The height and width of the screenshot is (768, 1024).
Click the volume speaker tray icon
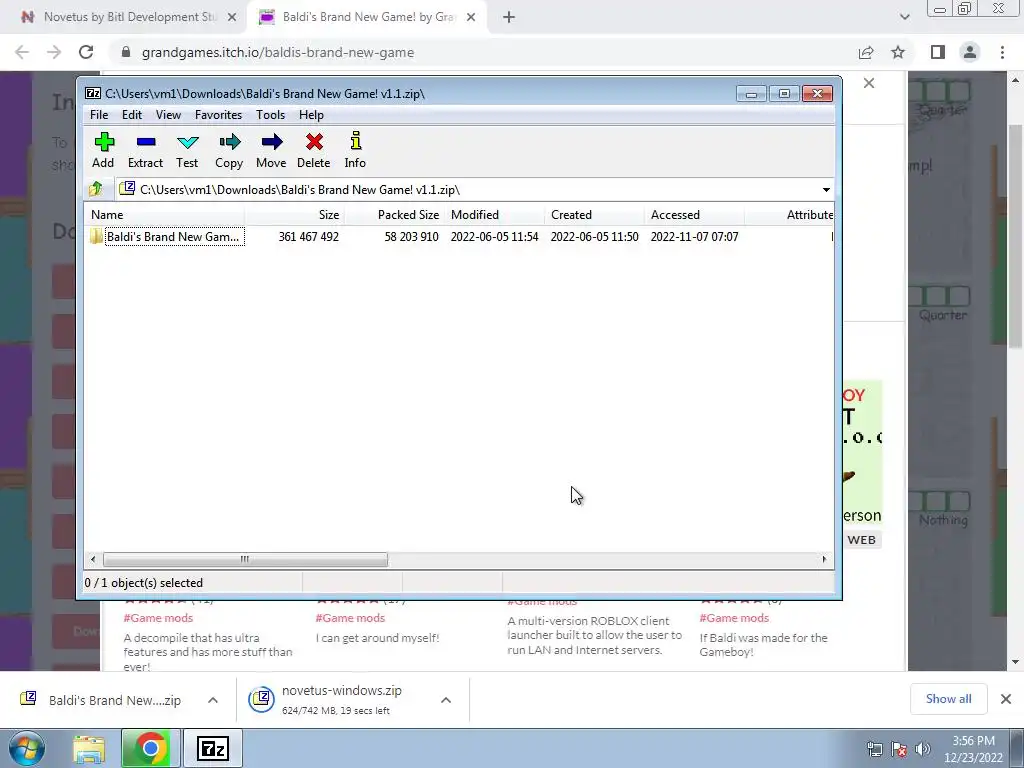(x=923, y=749)
